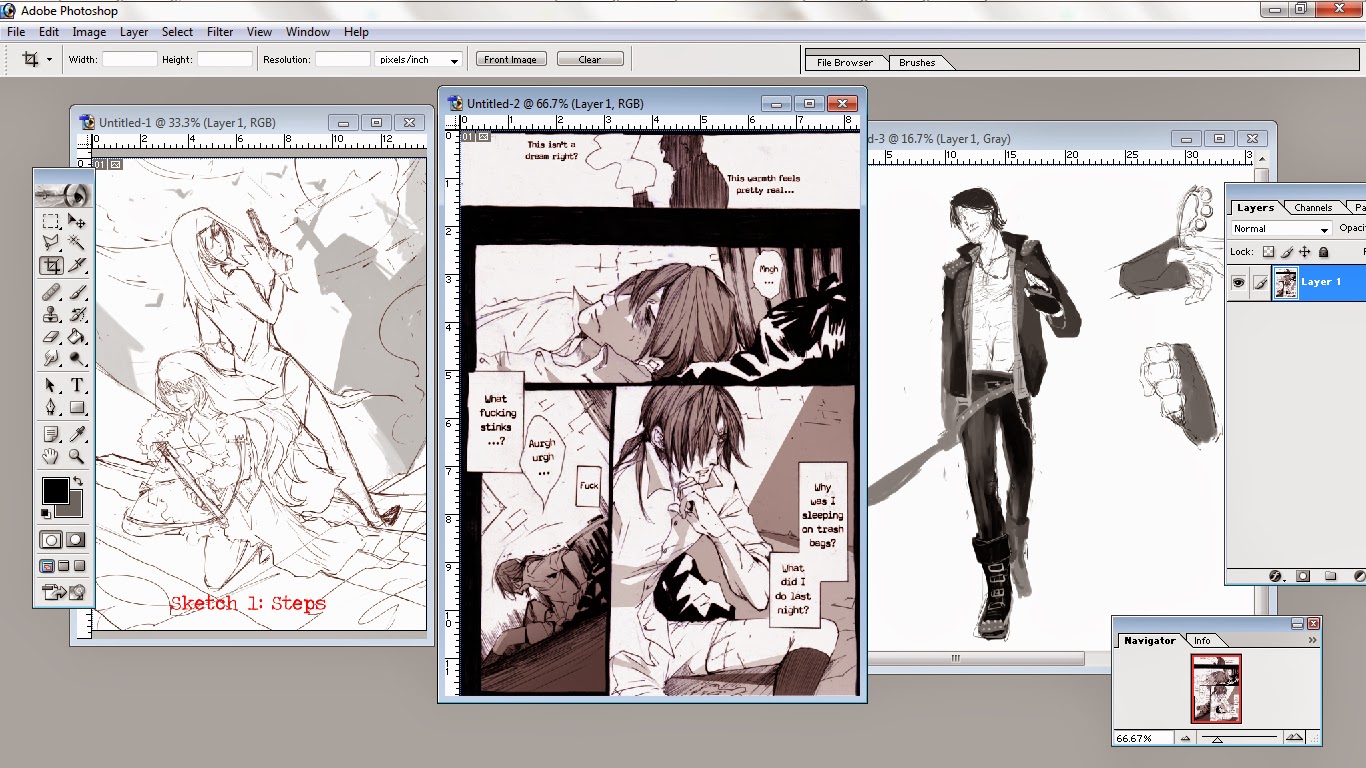
Task: Select the History Brush tool
Action: 76,314
